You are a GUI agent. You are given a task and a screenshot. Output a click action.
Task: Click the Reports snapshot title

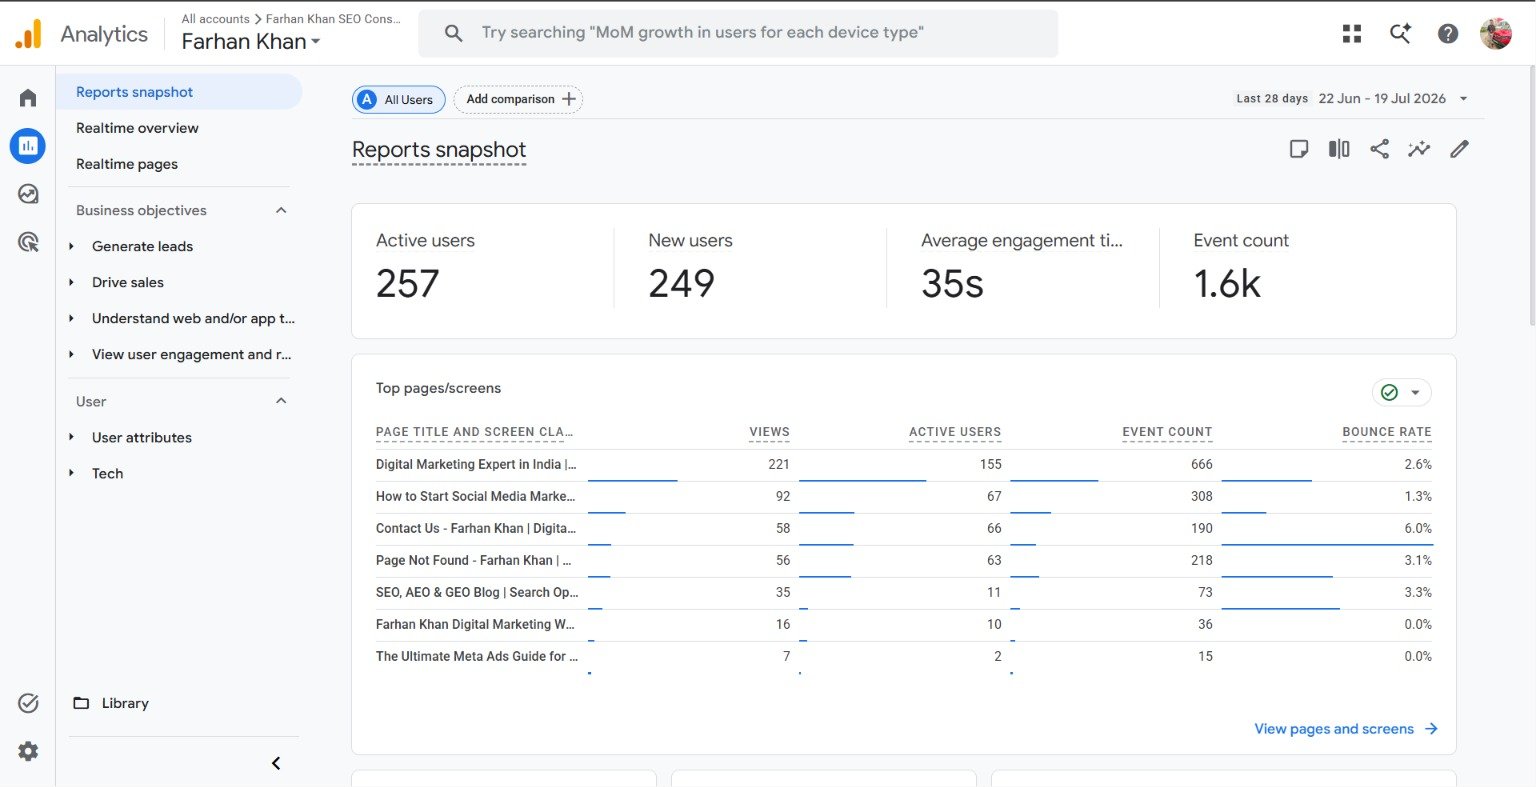pos(439,150)
